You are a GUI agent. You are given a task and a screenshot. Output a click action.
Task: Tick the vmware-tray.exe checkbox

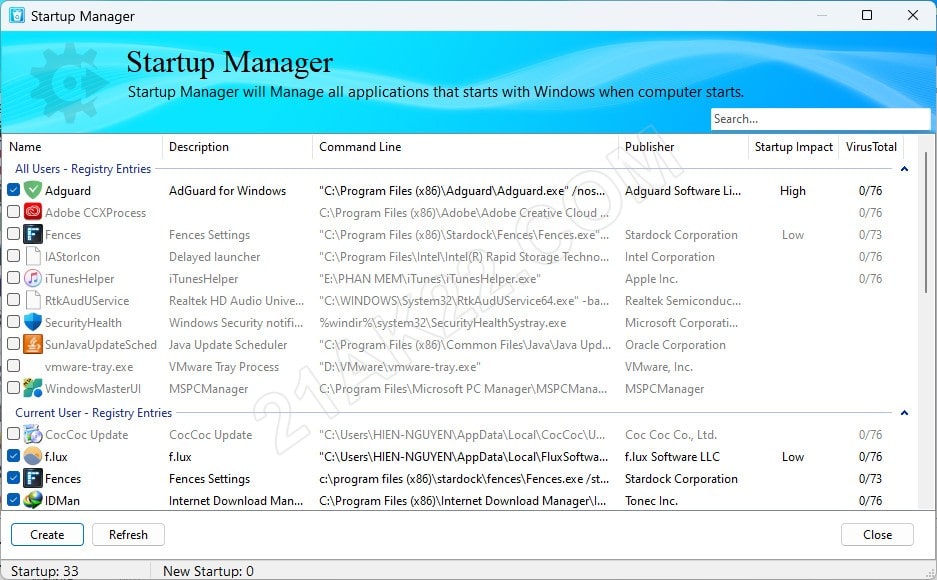coord(13,366)
